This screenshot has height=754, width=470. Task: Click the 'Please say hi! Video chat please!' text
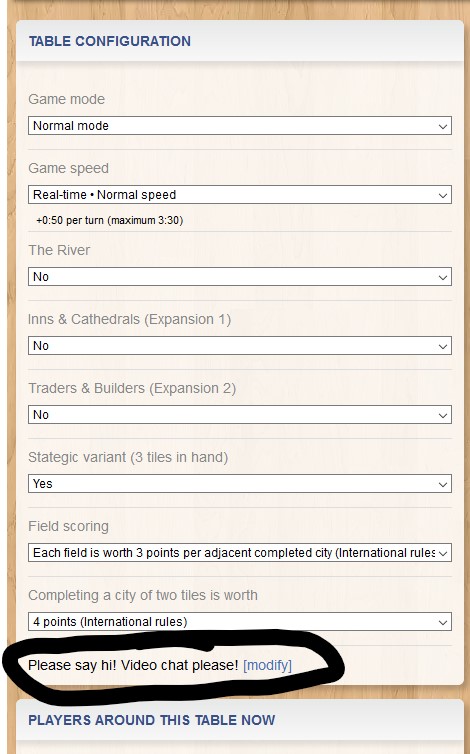[133, 666]
